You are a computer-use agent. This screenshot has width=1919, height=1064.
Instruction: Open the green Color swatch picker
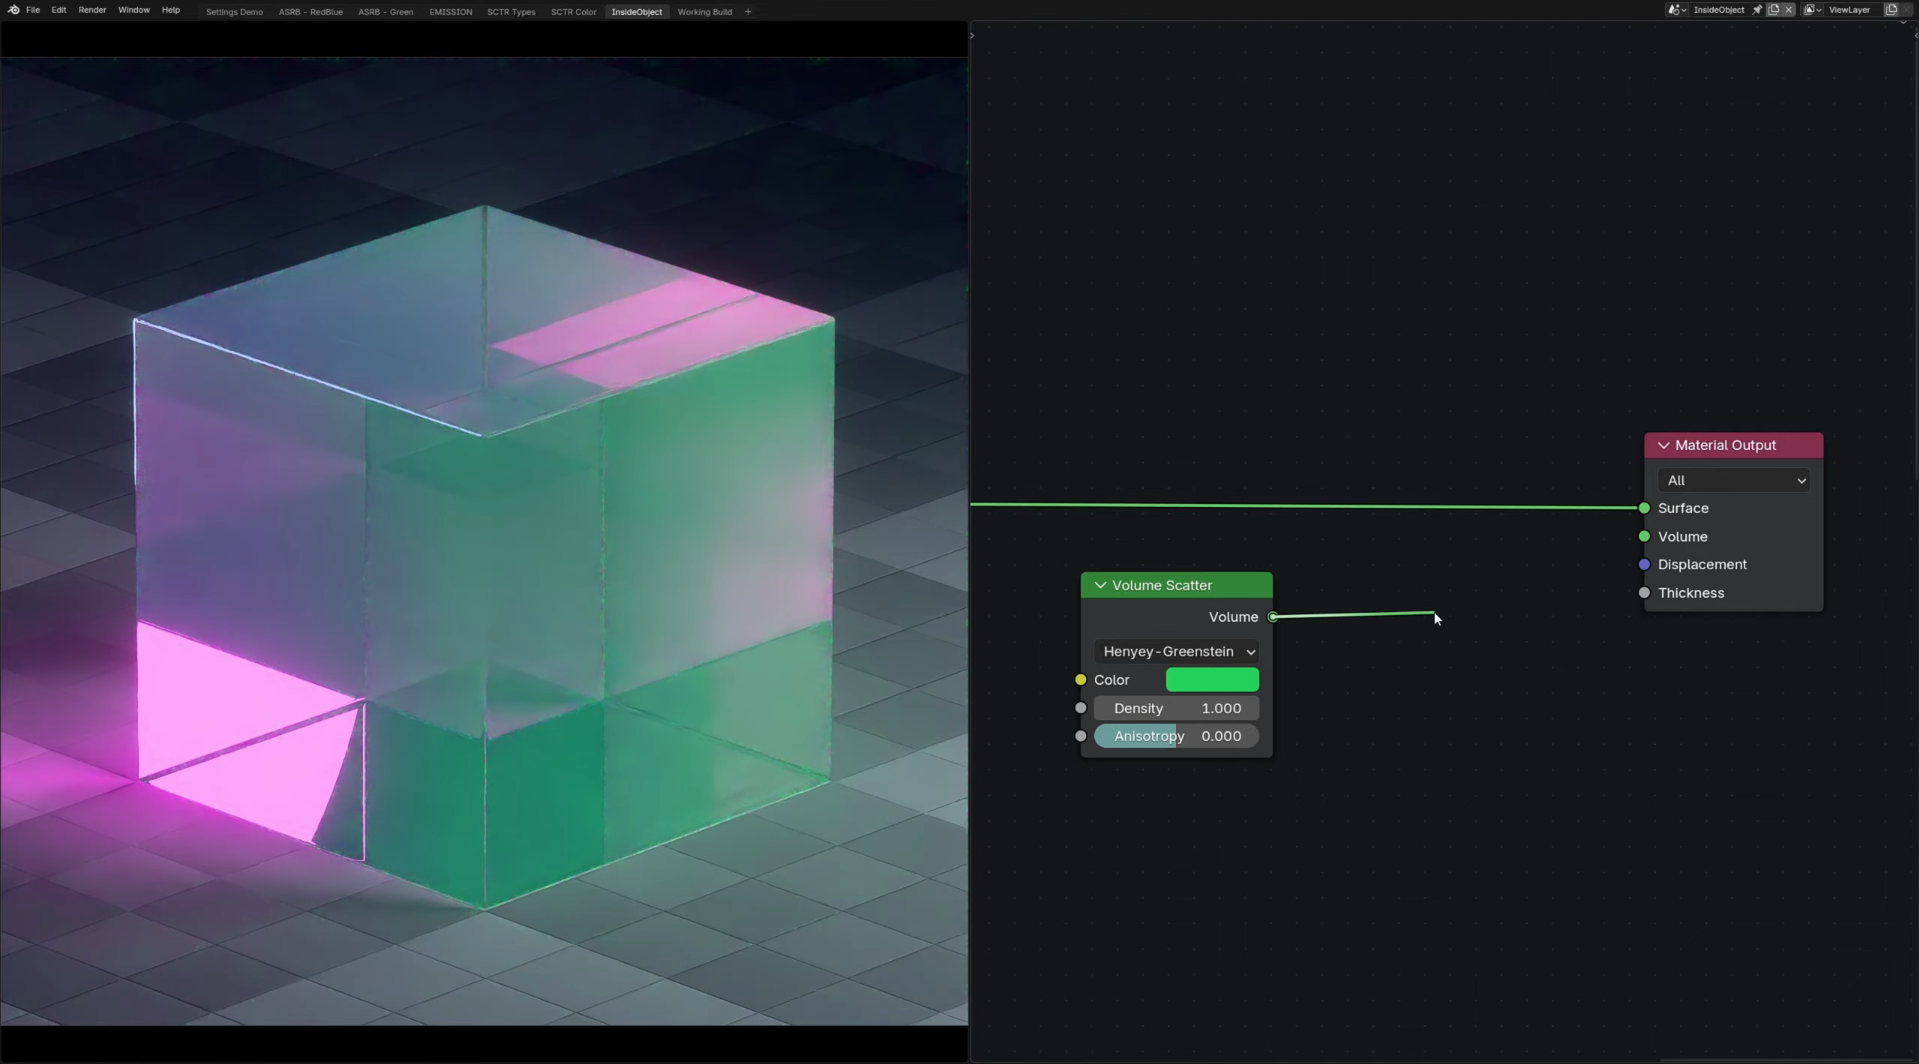1212,680
